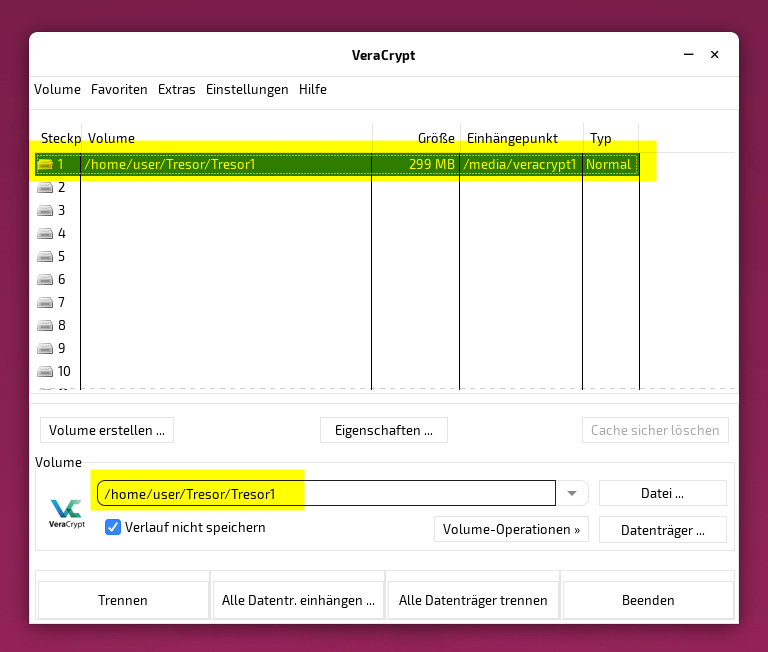Toggle the 'Verlauf nicht speichern' checkbox
The height and width of the screenshot is (652, 768).
(113, 527)
